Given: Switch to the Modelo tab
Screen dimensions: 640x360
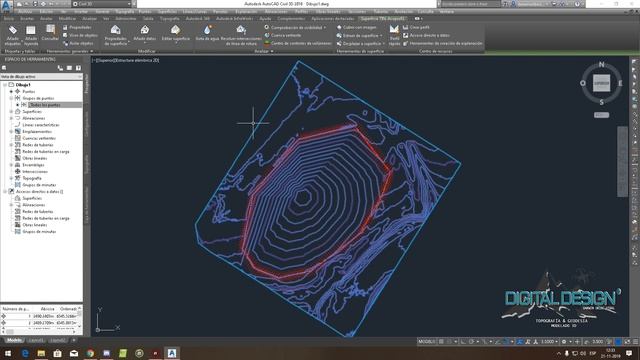Looking at the screenshot, I should 14,340.
